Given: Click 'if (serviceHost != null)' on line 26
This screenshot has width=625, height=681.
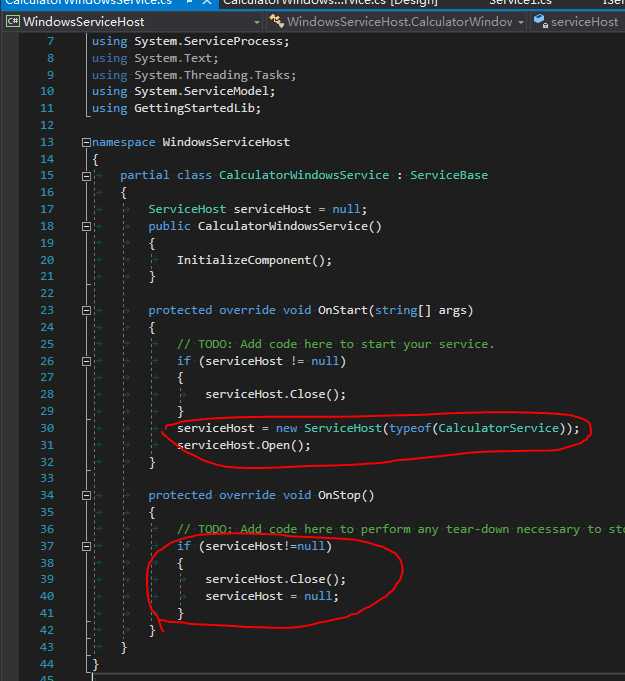Looking at the screenshot, I should coord(261,361).
